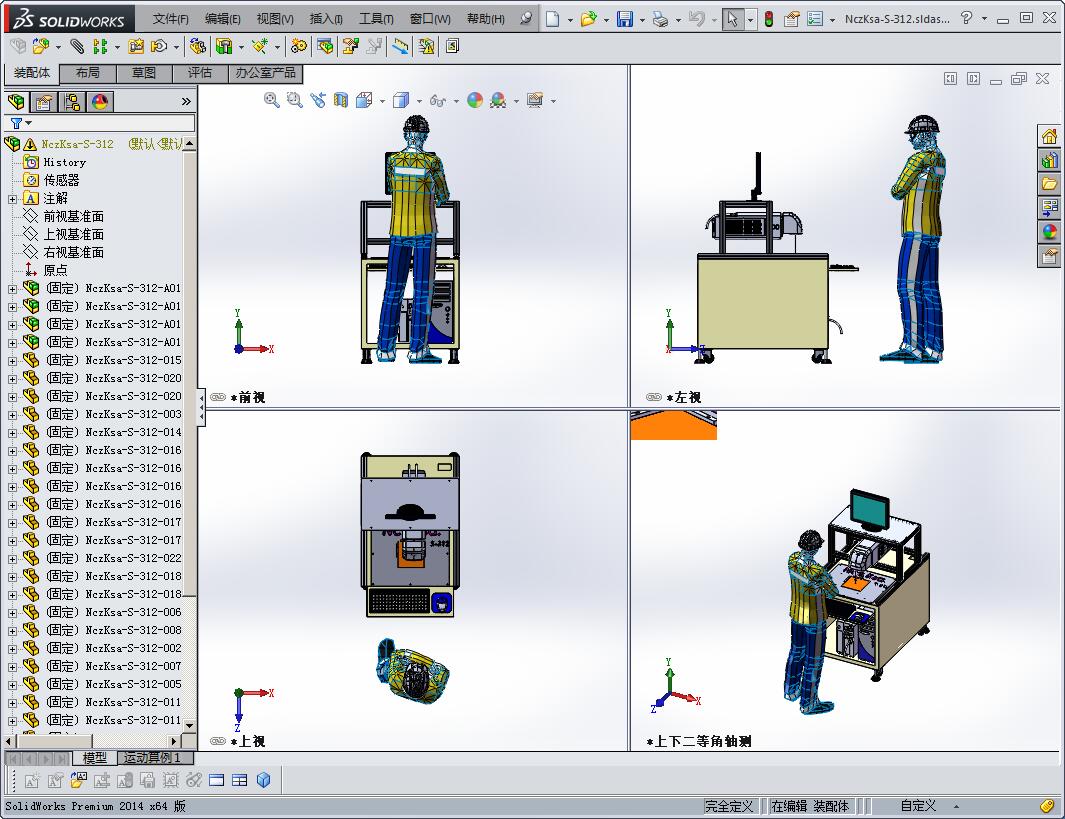Switch to the 运动算例1 tab
This screenshot has width=1065, height=819.
pyautogui.click(x=154, y=757)
